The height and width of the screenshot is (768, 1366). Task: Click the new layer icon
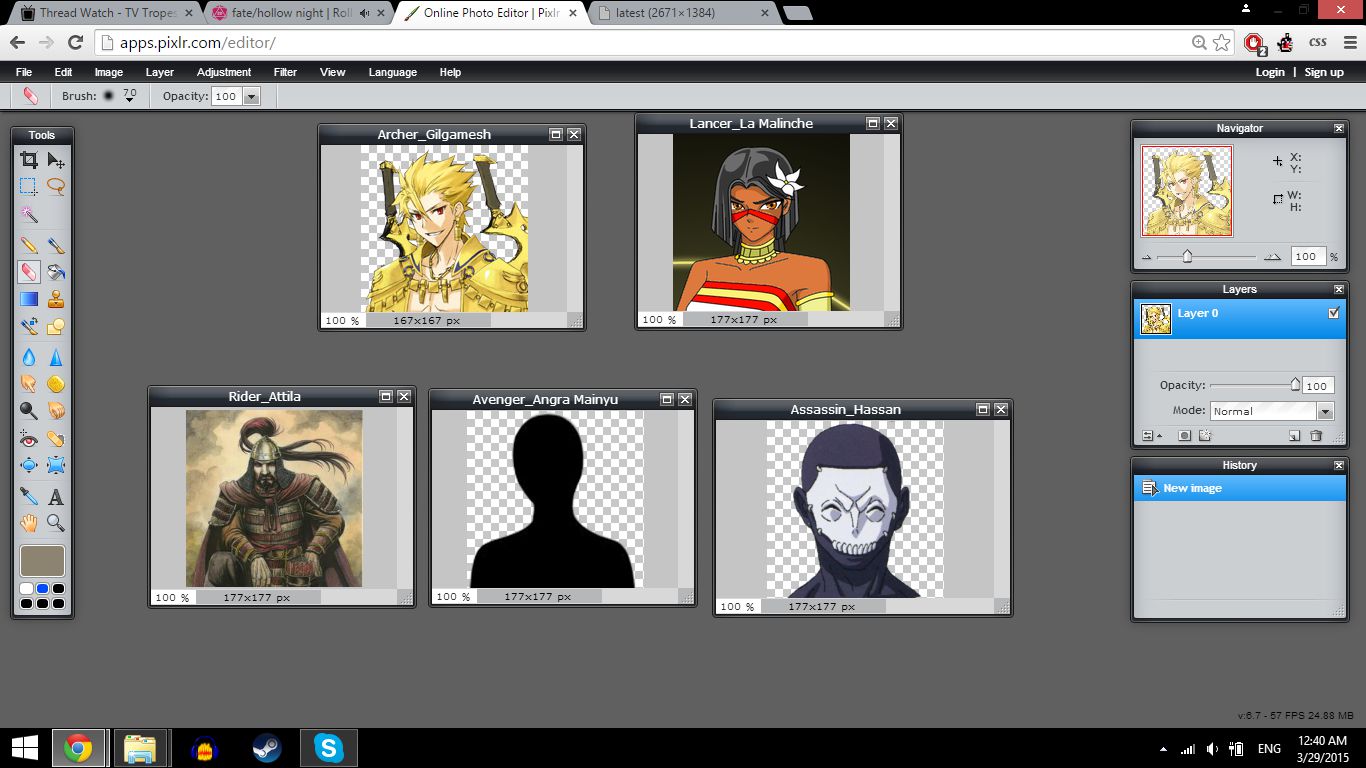tap(1294, 436)
